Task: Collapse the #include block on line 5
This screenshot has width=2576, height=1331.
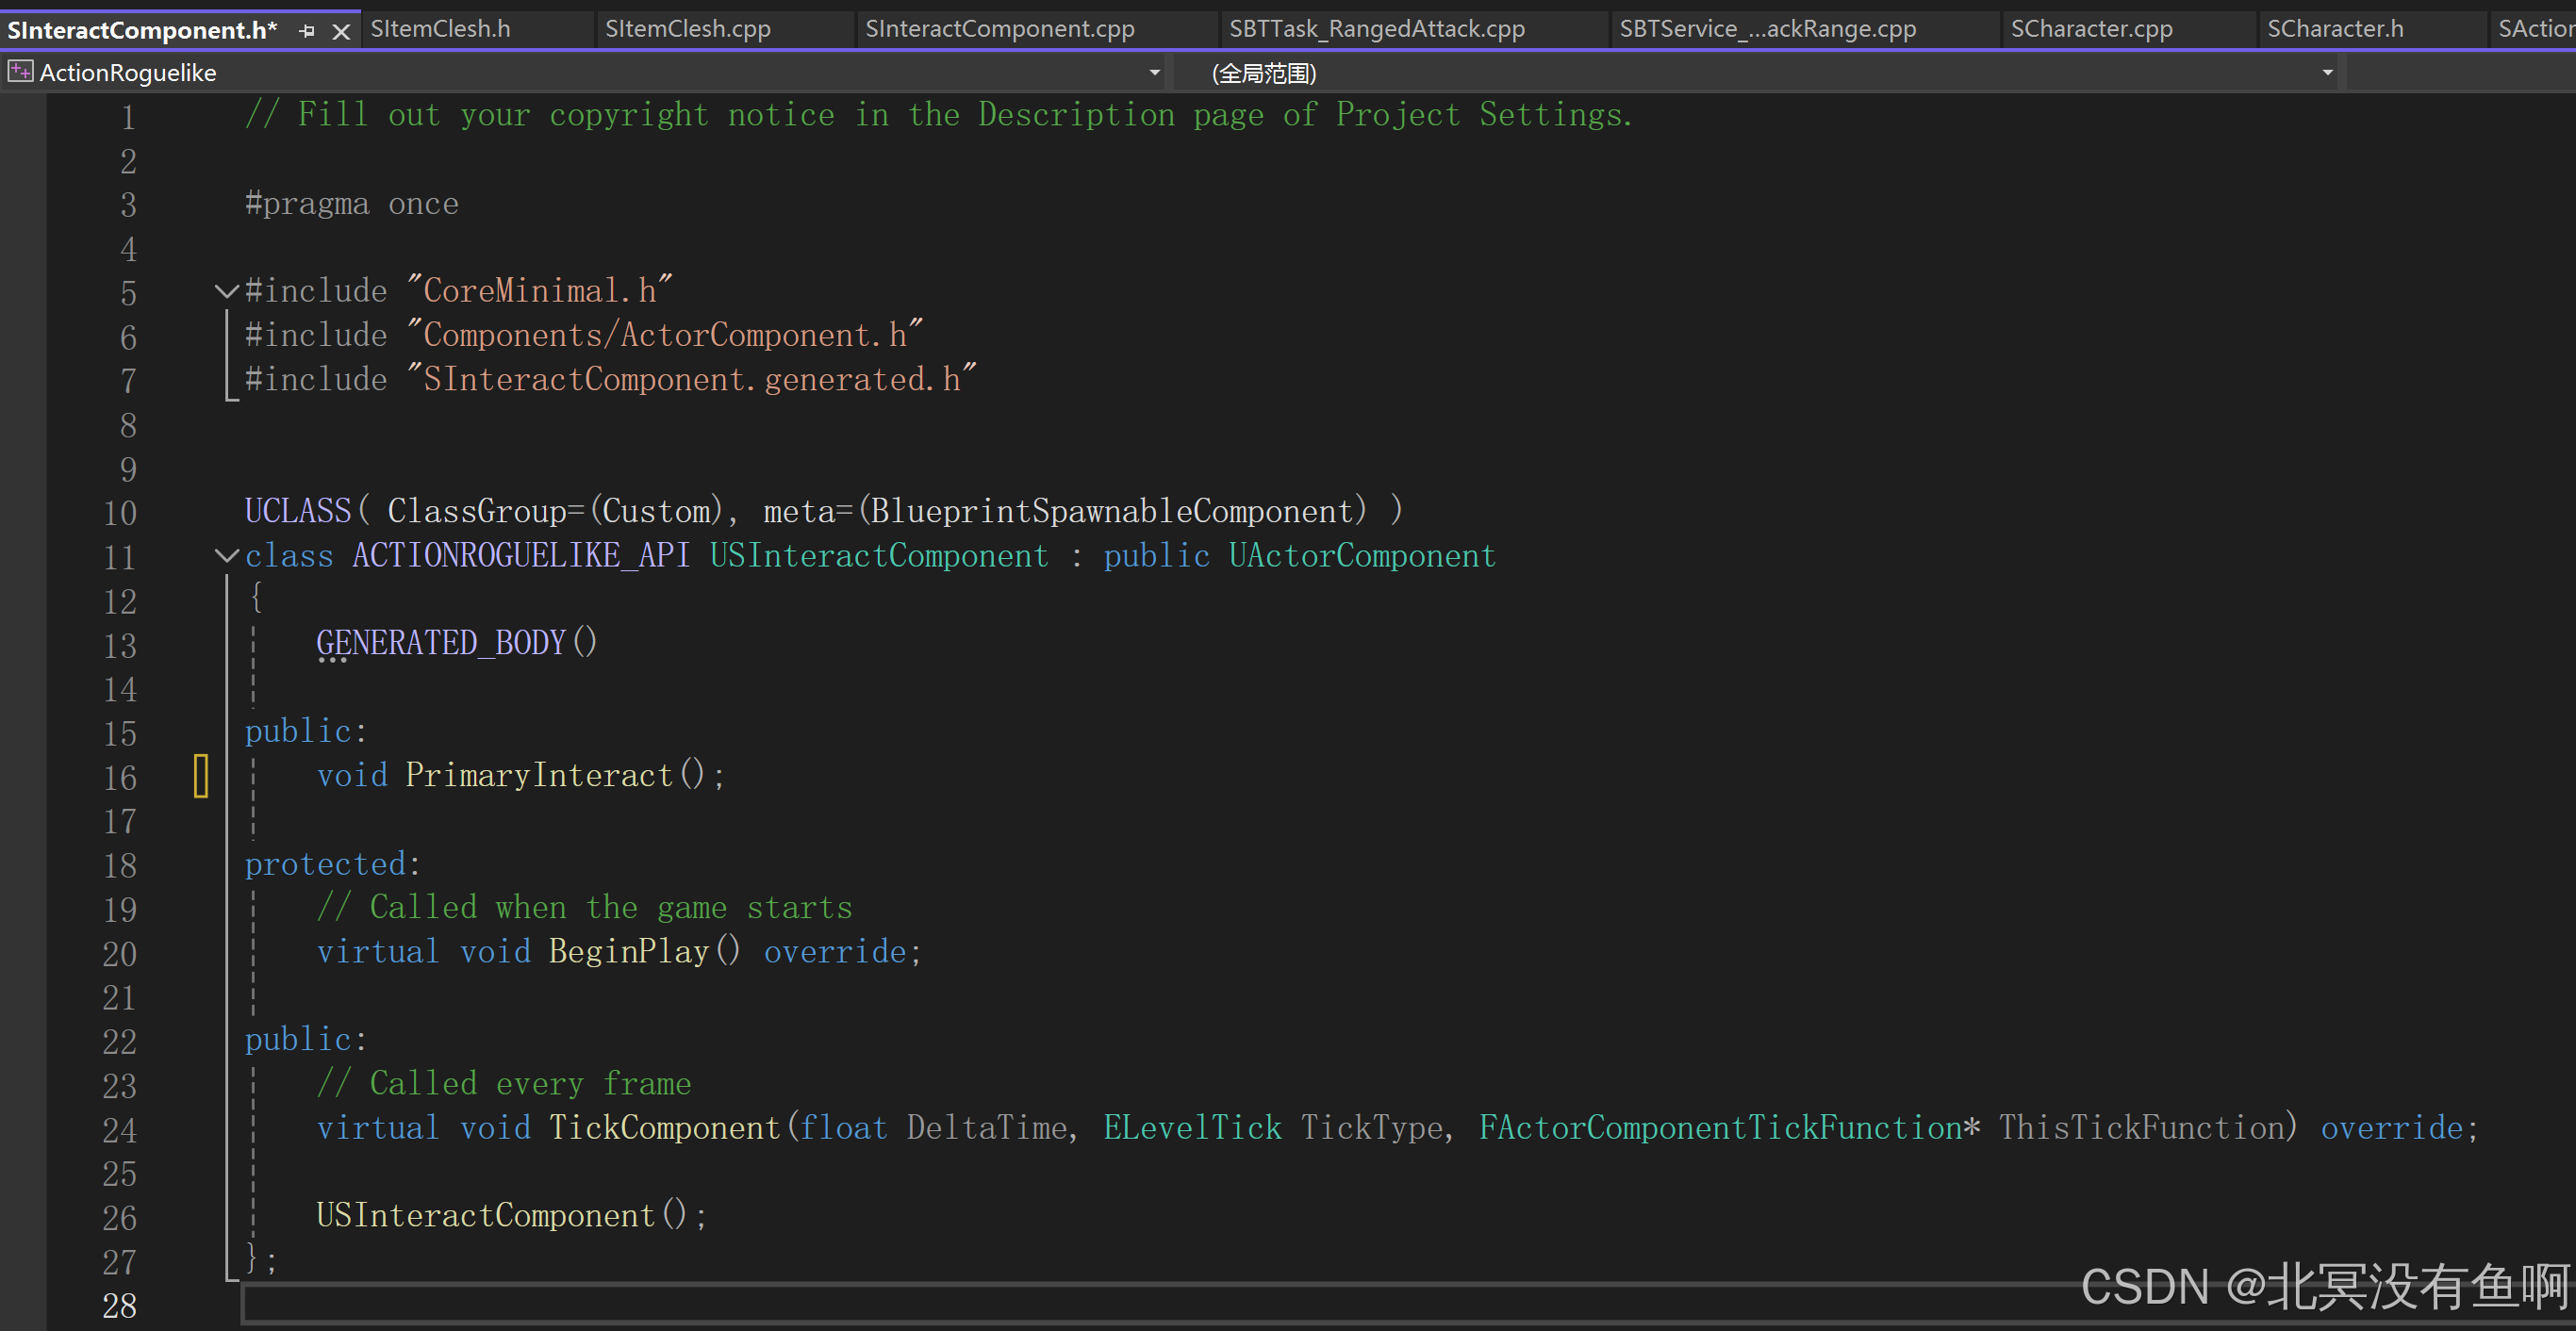Action: [226, 292]
